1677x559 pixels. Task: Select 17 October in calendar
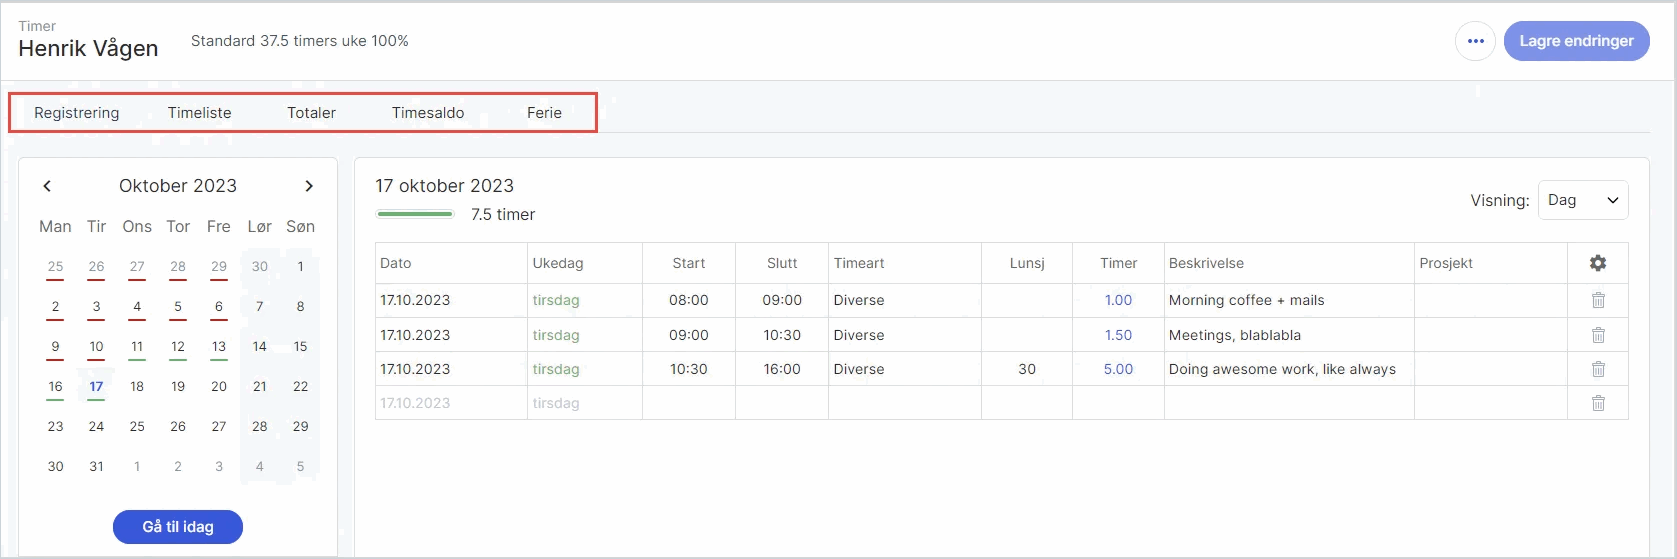(96, 387)
